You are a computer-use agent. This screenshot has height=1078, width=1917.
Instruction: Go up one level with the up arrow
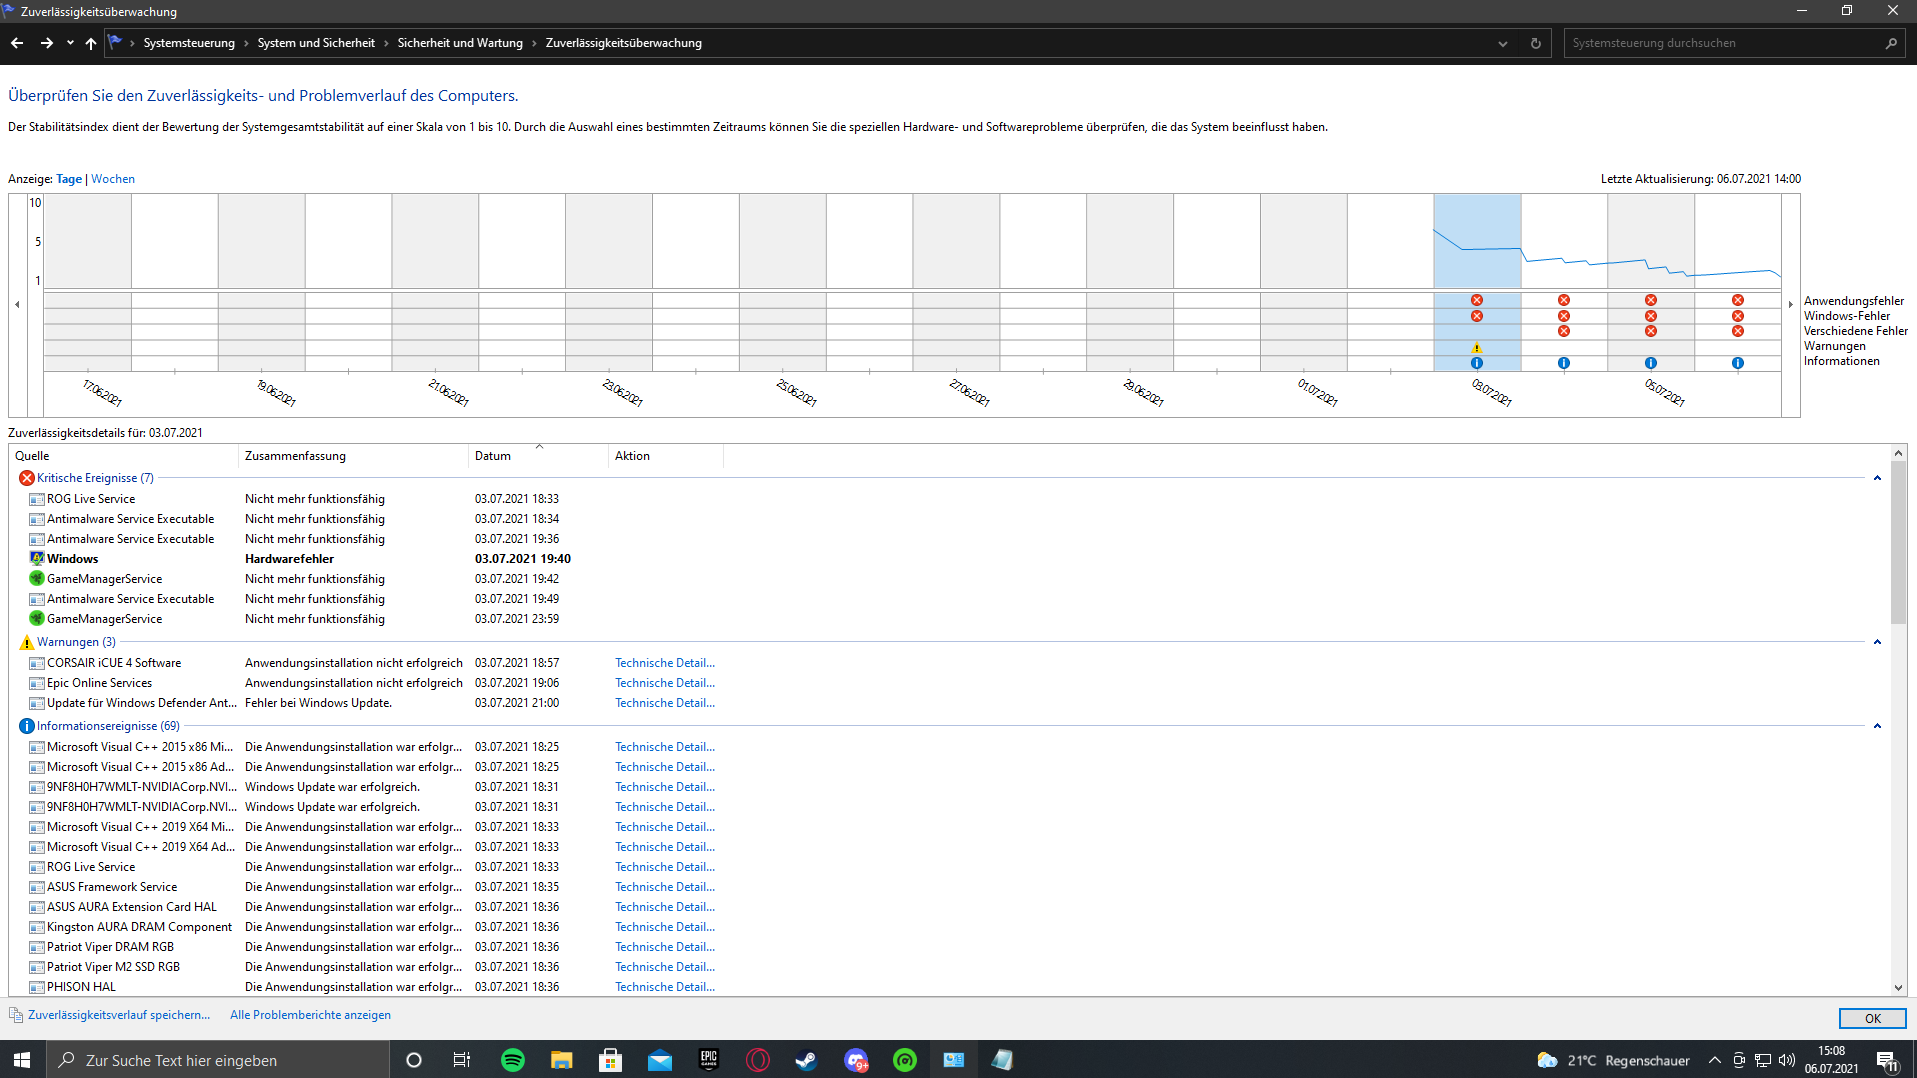pos(91,43)
